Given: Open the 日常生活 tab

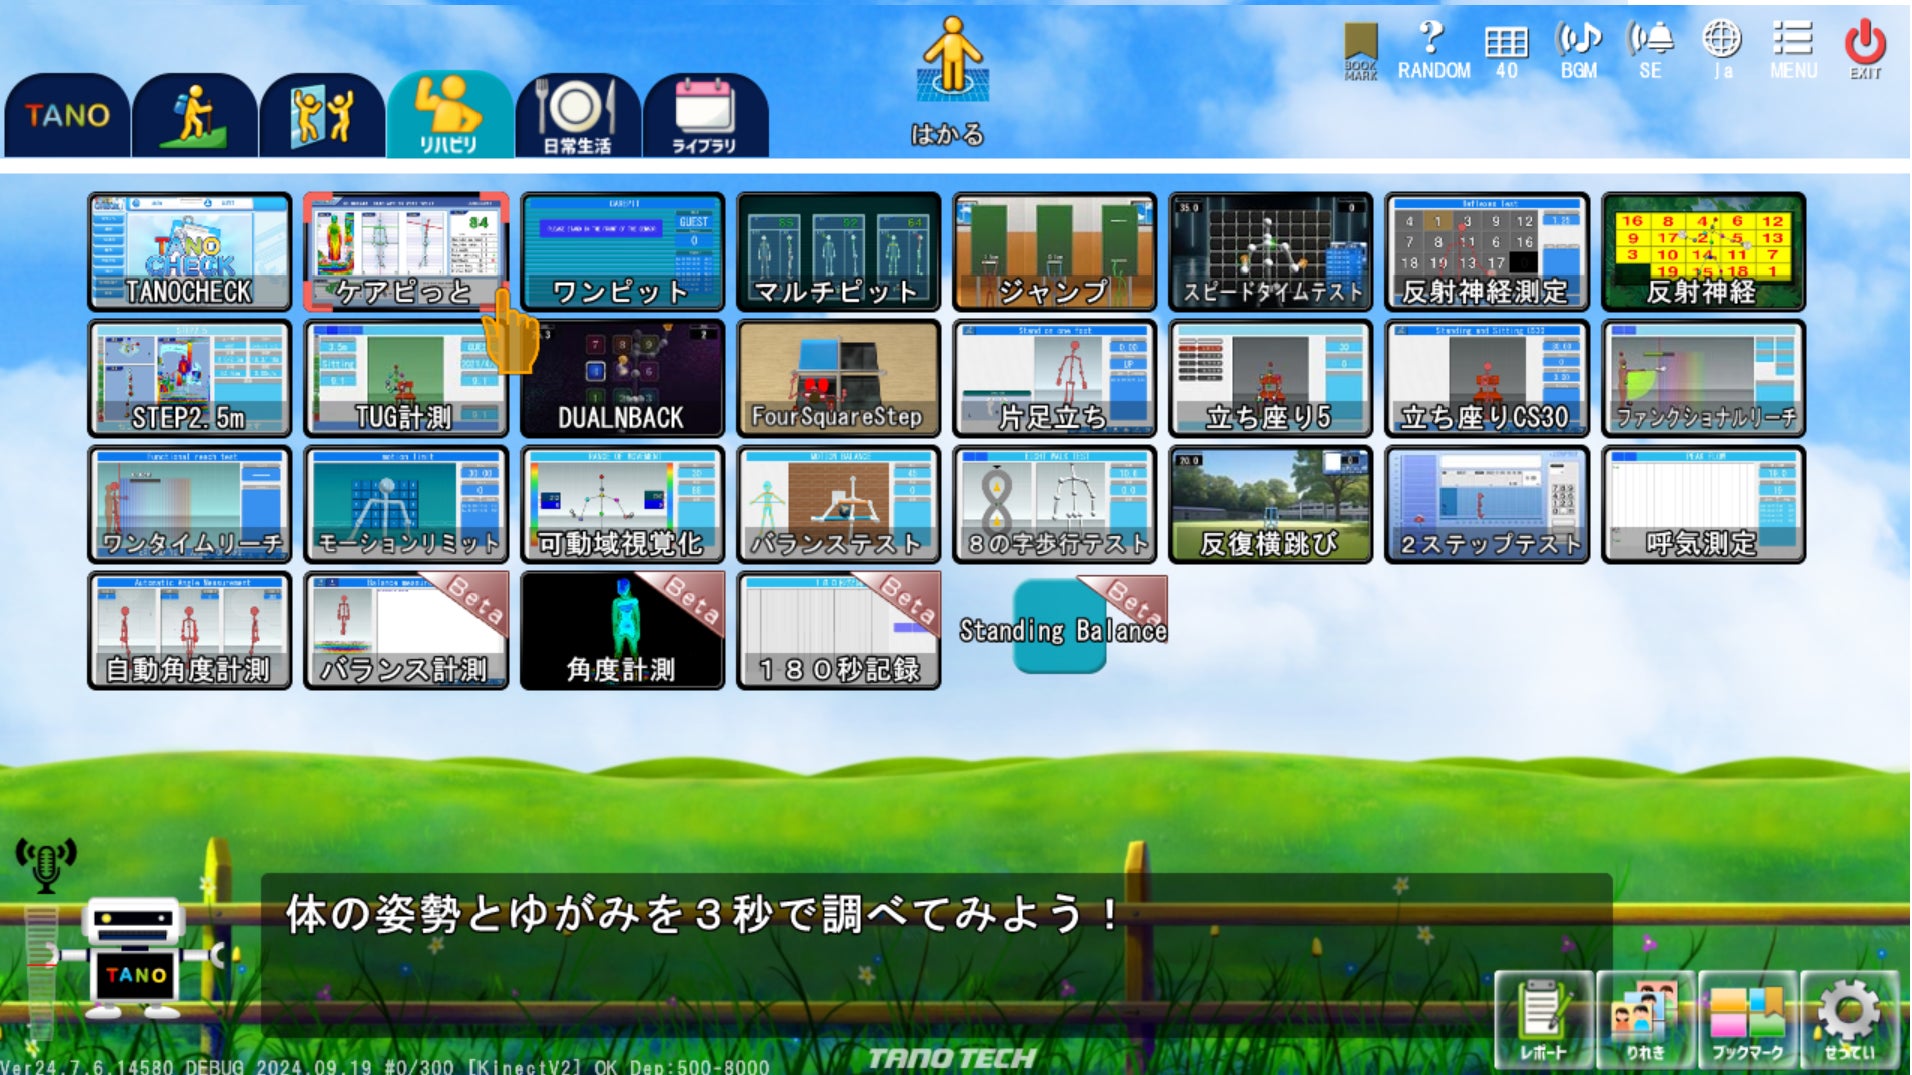Looking at the screenshot, I should [578, 115].
